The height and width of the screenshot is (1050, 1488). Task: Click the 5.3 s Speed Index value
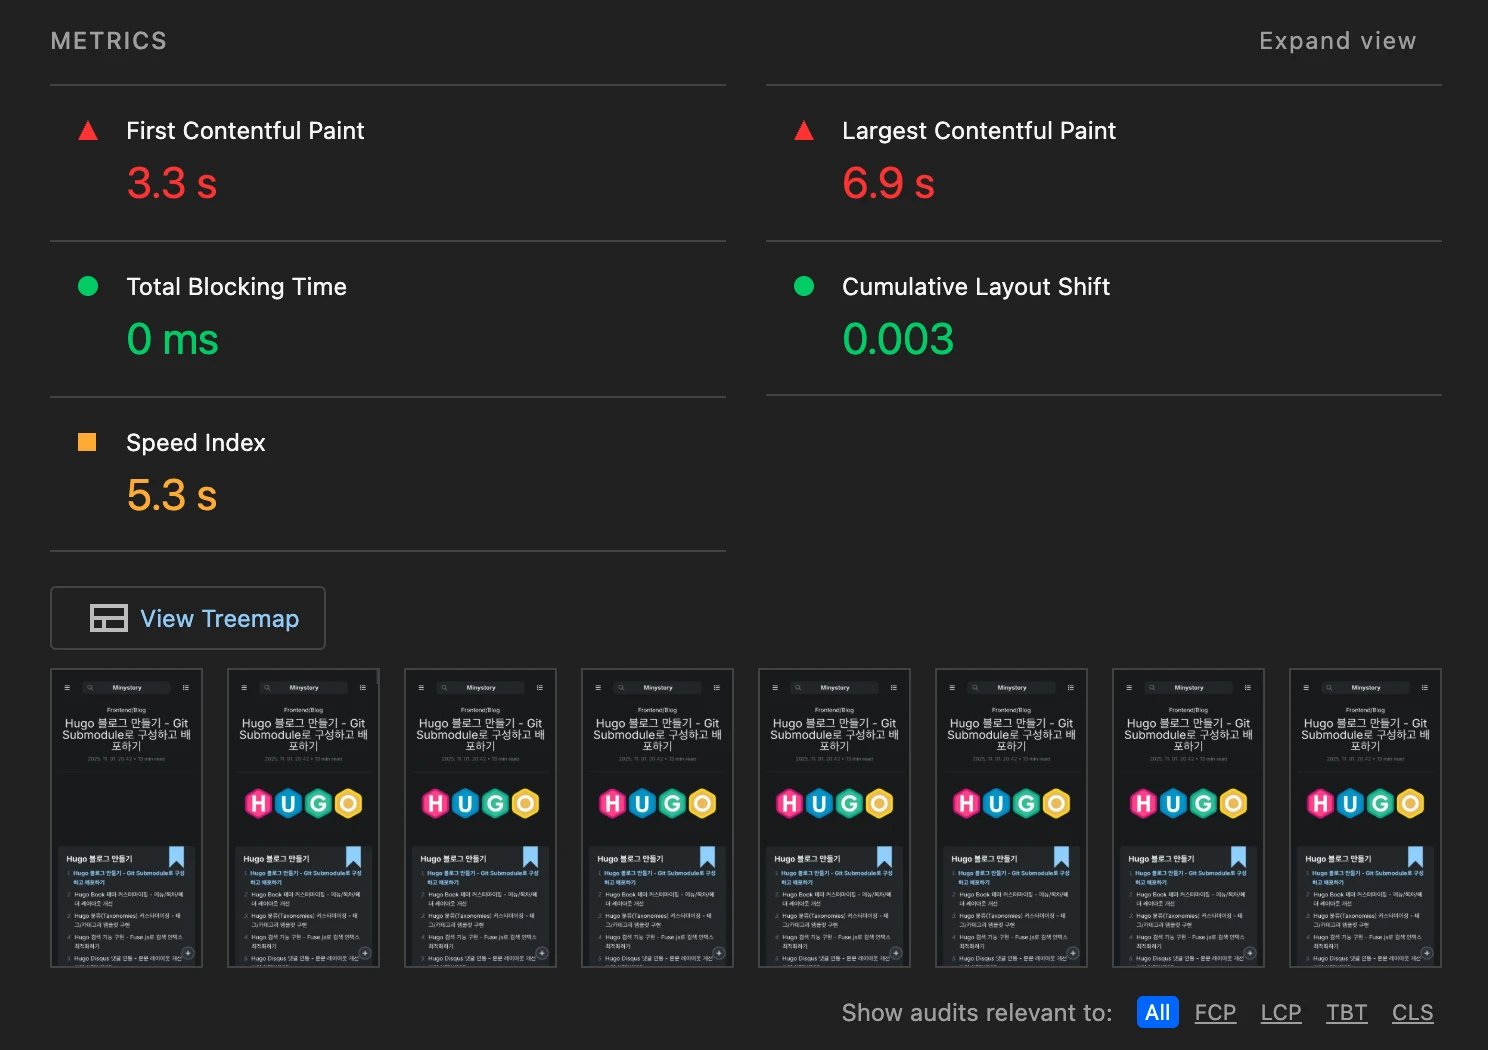click(172, 495)
